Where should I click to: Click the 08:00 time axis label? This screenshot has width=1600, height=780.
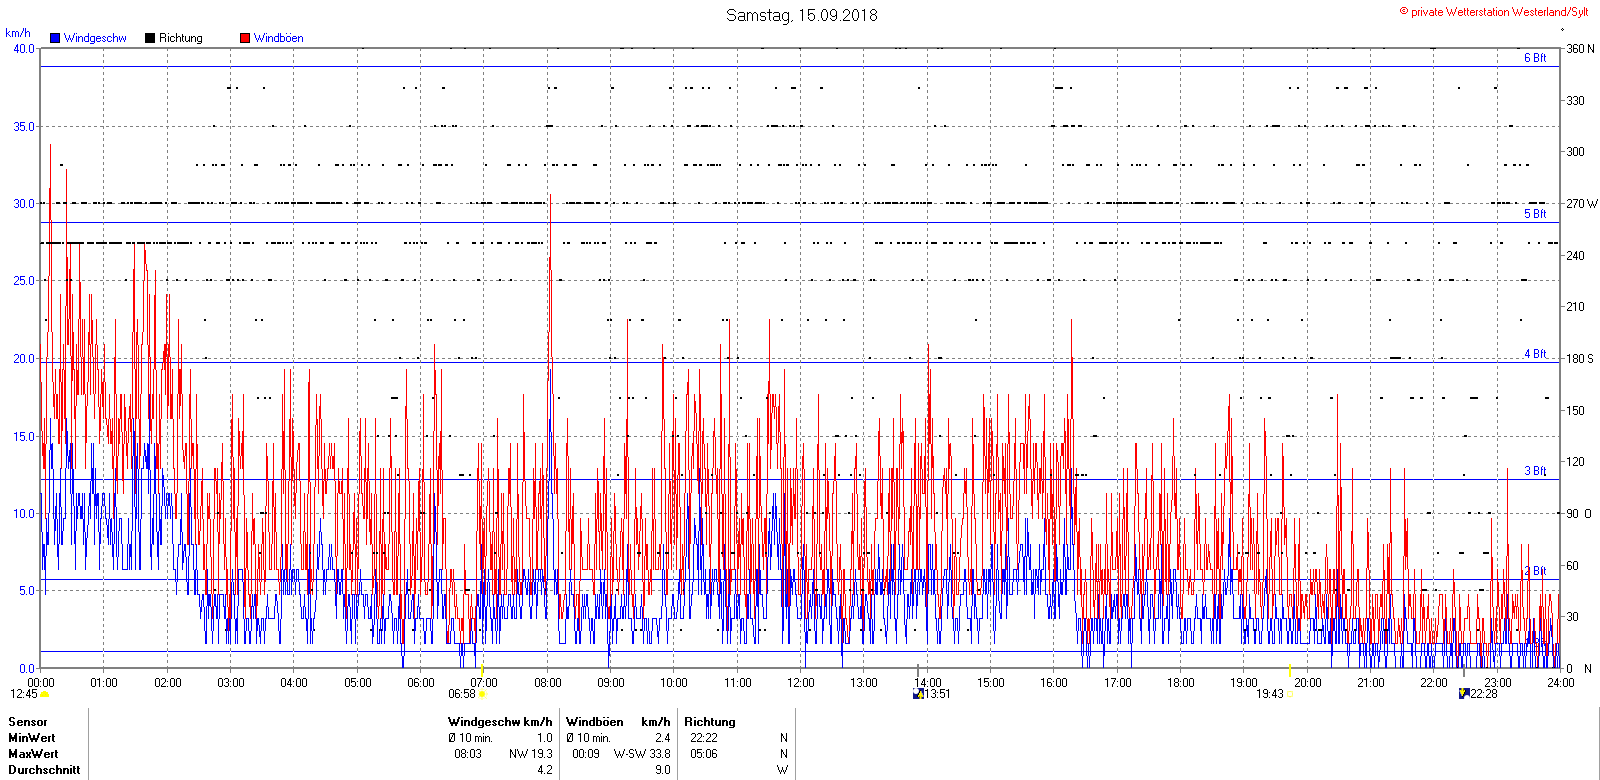point(548,683)
